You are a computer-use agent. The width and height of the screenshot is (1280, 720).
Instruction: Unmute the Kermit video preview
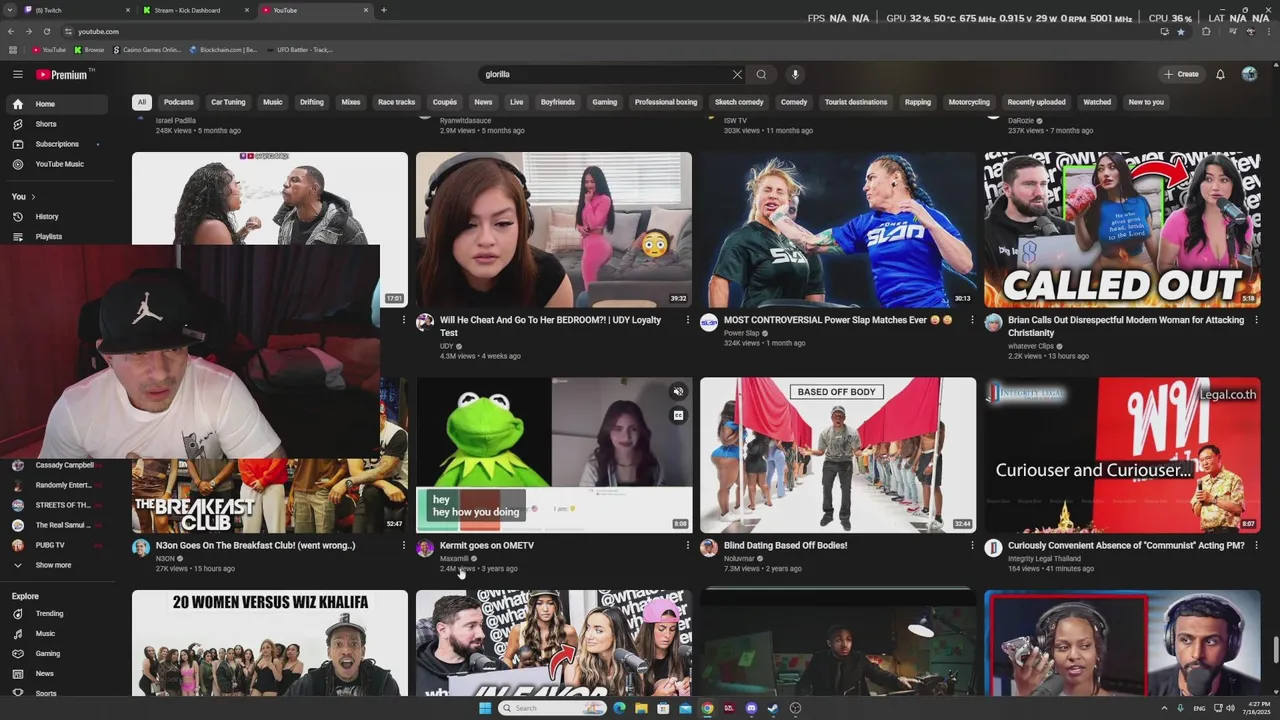tap(678, 392)
